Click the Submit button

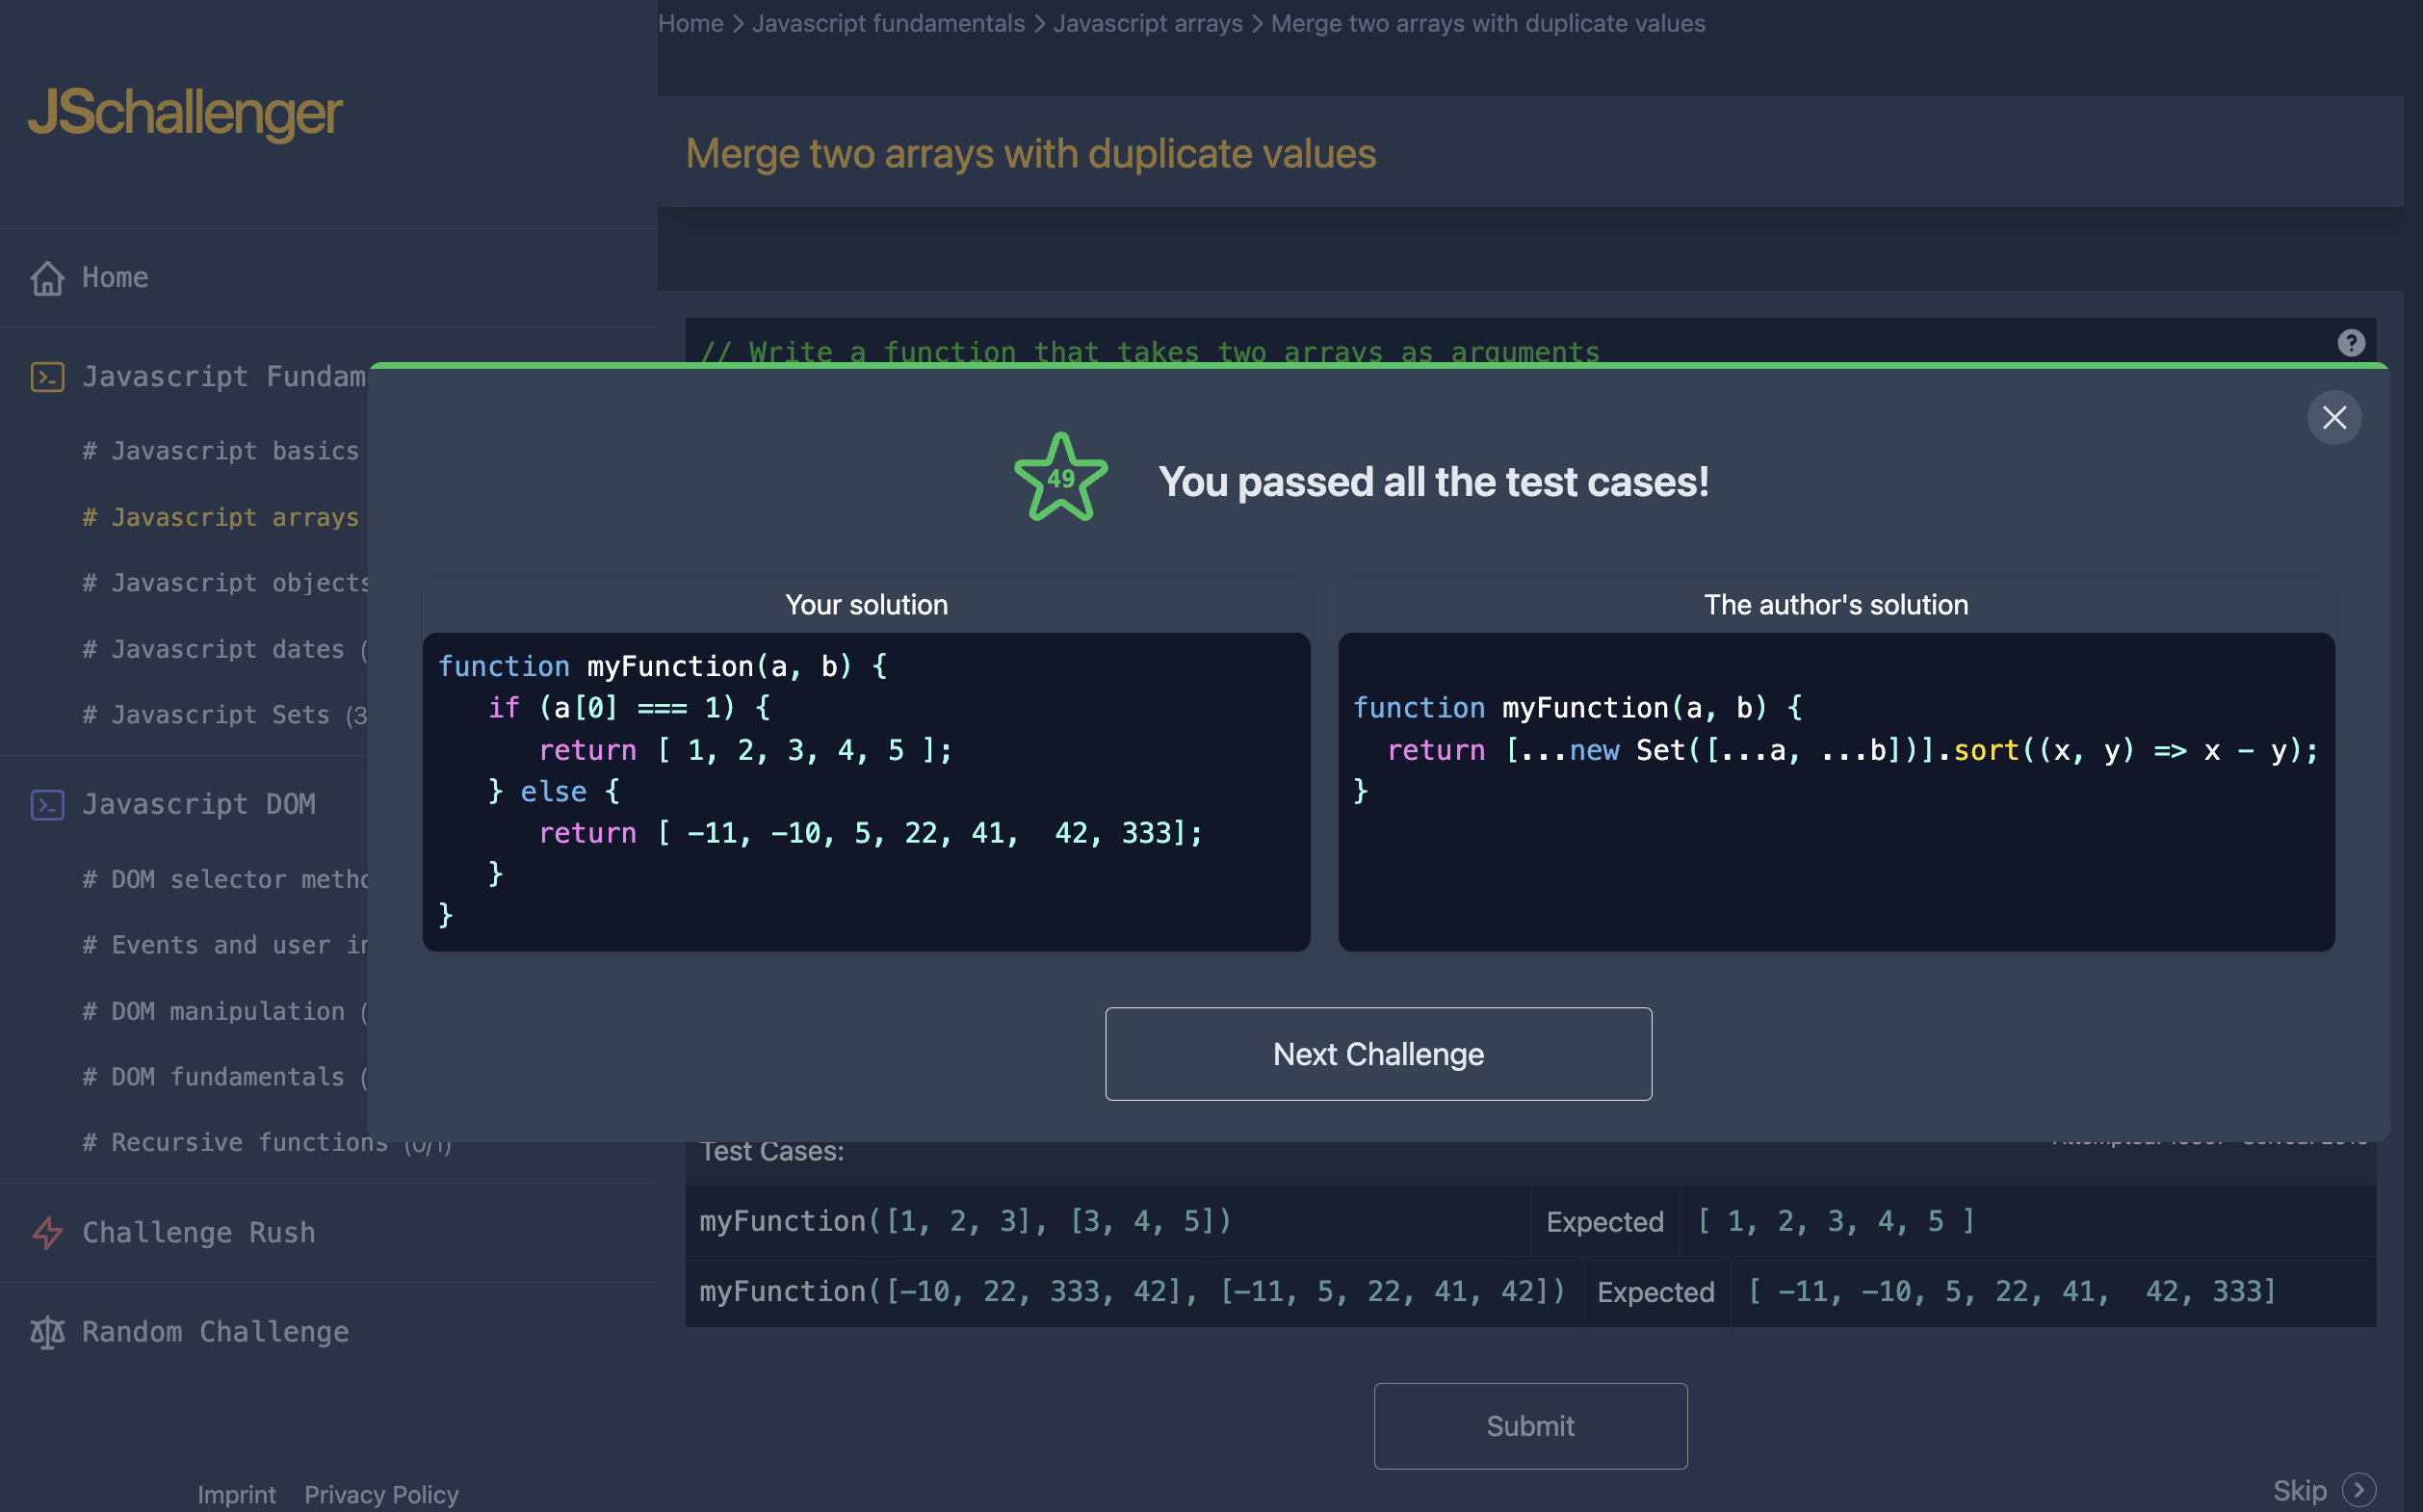(1529, 1425)
